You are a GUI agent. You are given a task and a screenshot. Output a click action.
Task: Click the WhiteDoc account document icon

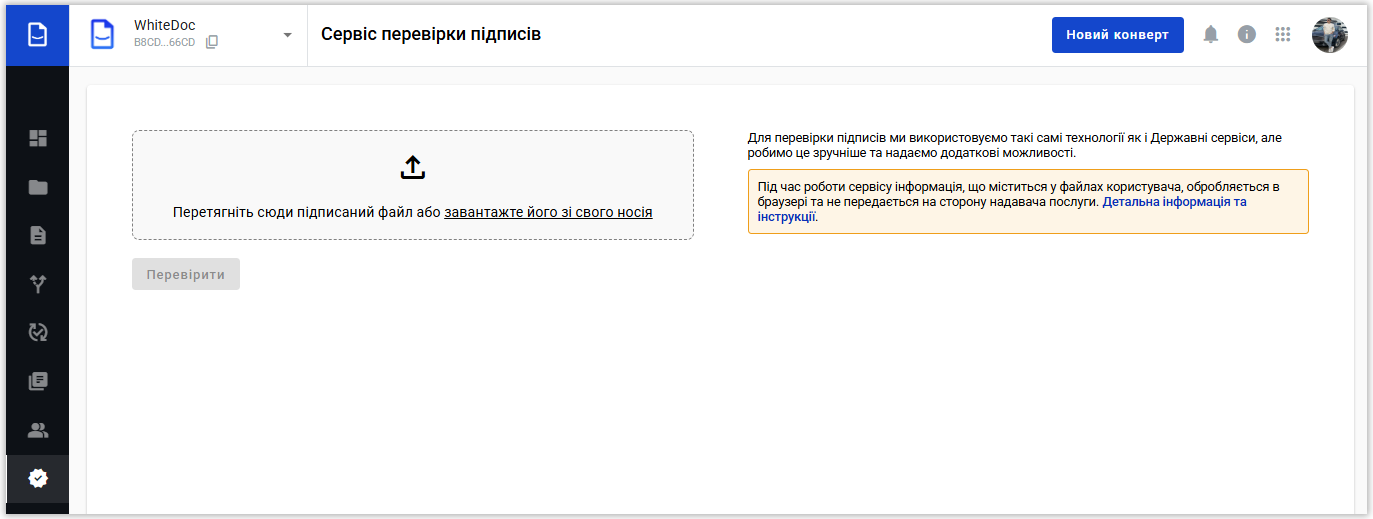pos(102,35)
